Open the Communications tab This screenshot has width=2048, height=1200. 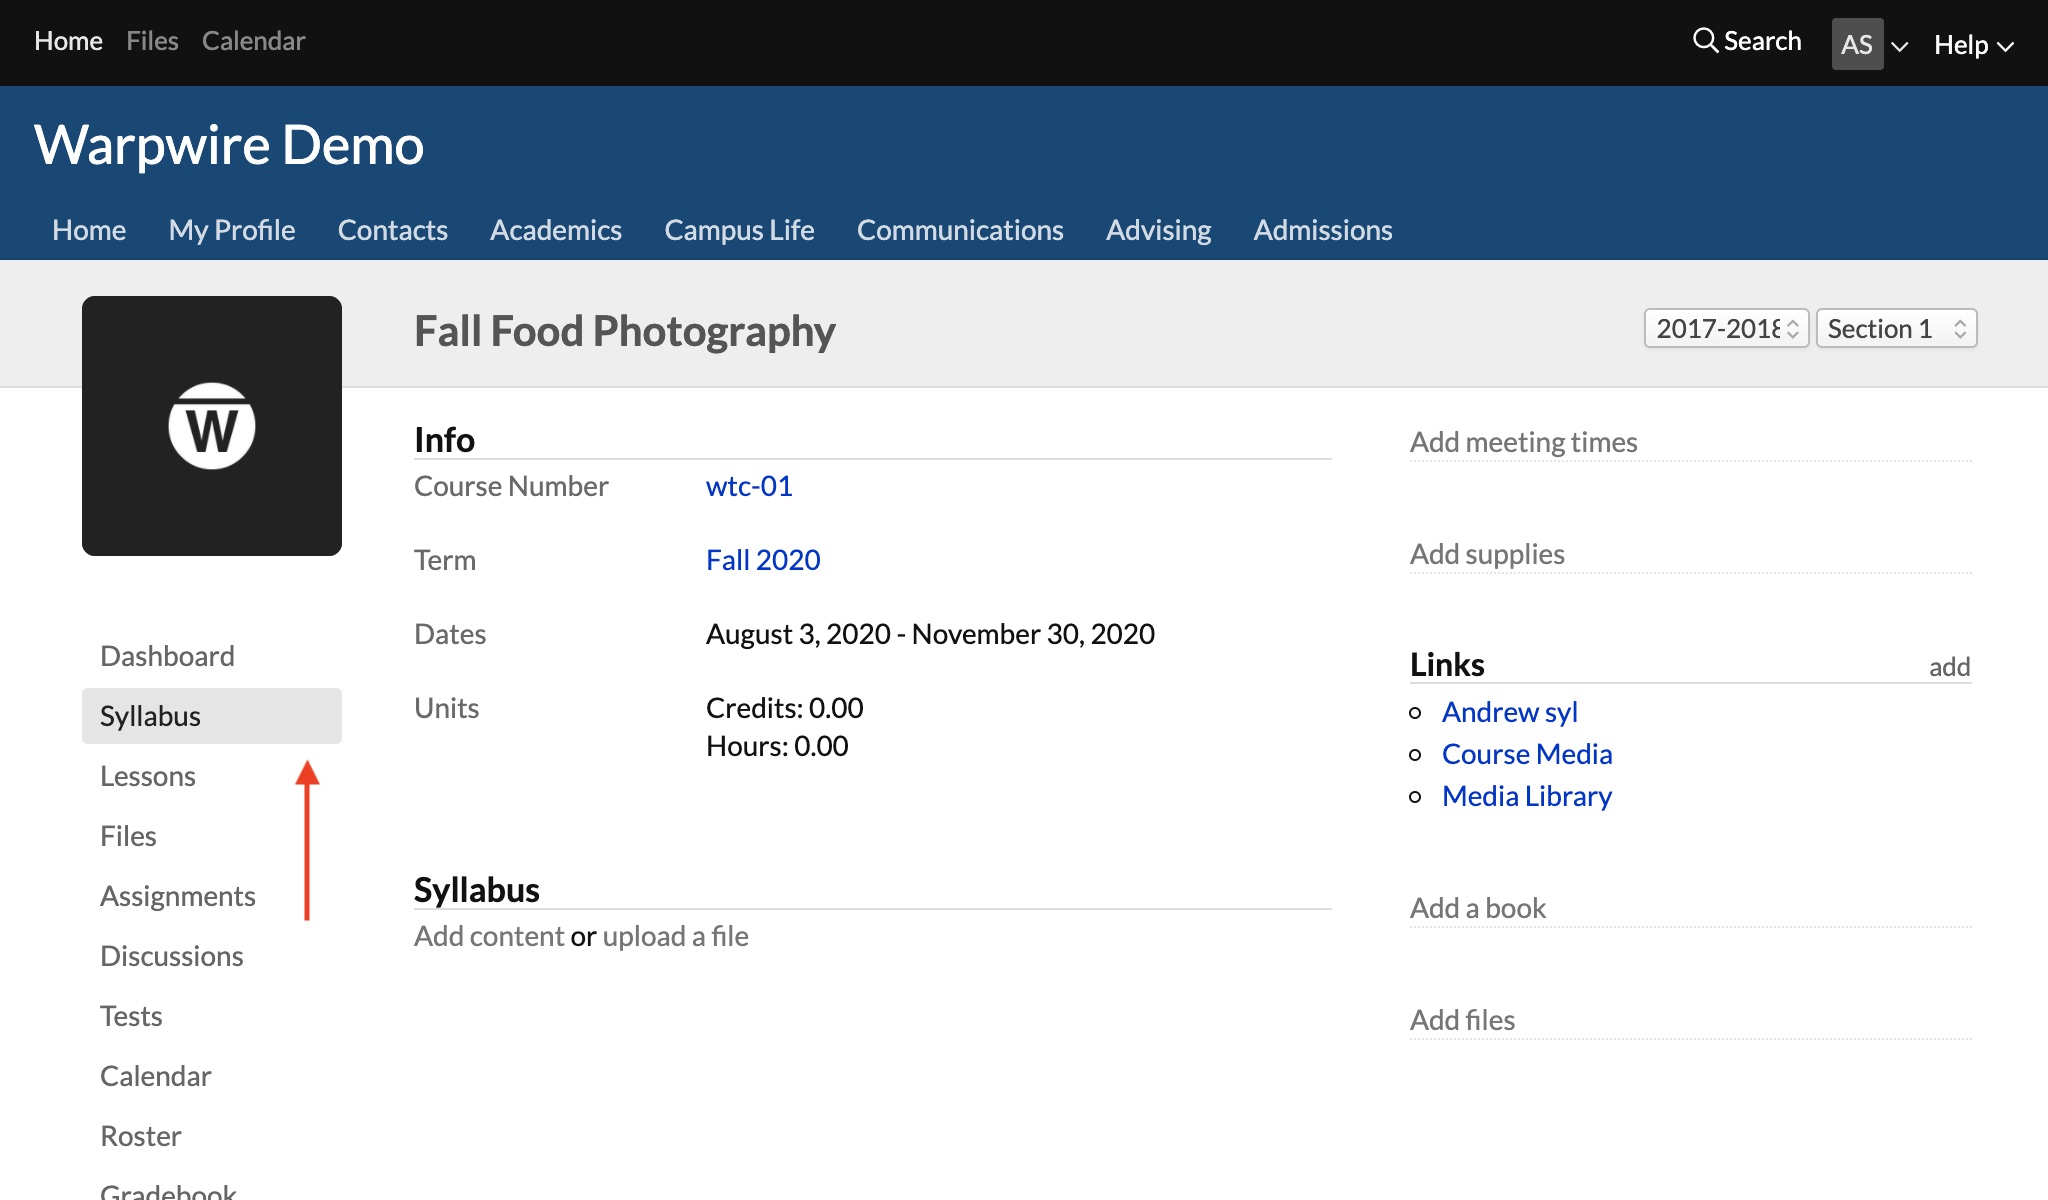(x=960, y=230)
